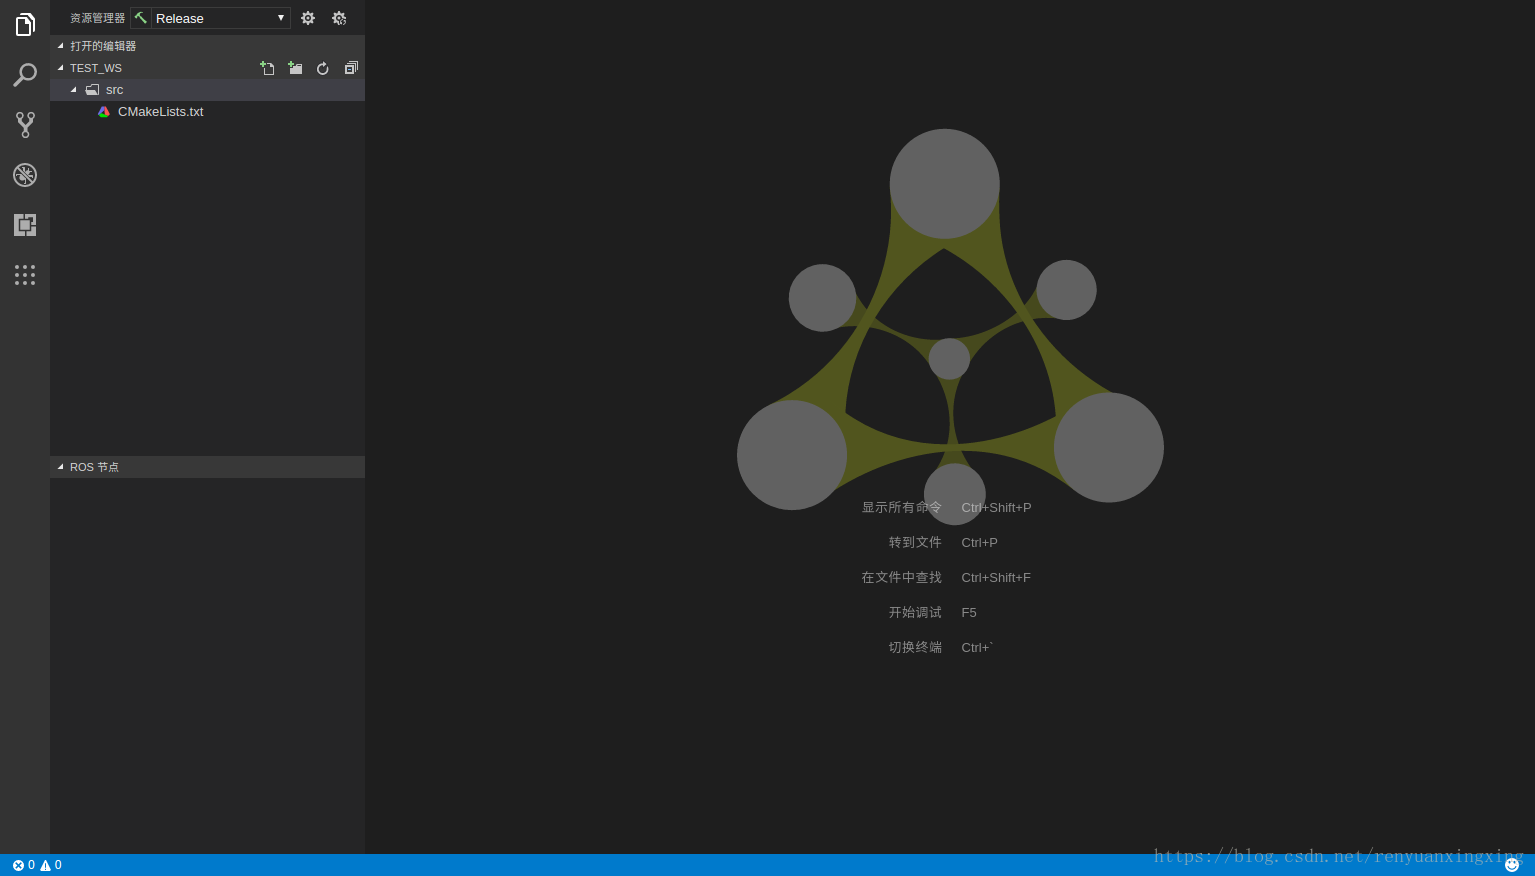Collapse the src folder
The height and width of the screenshot is (876, 1535).
(74, 90)
